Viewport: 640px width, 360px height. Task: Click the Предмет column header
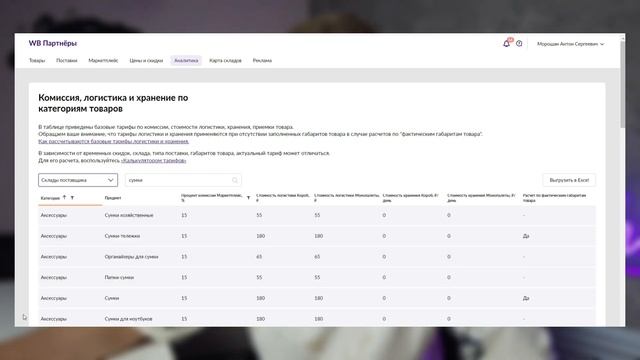(113, 198)
